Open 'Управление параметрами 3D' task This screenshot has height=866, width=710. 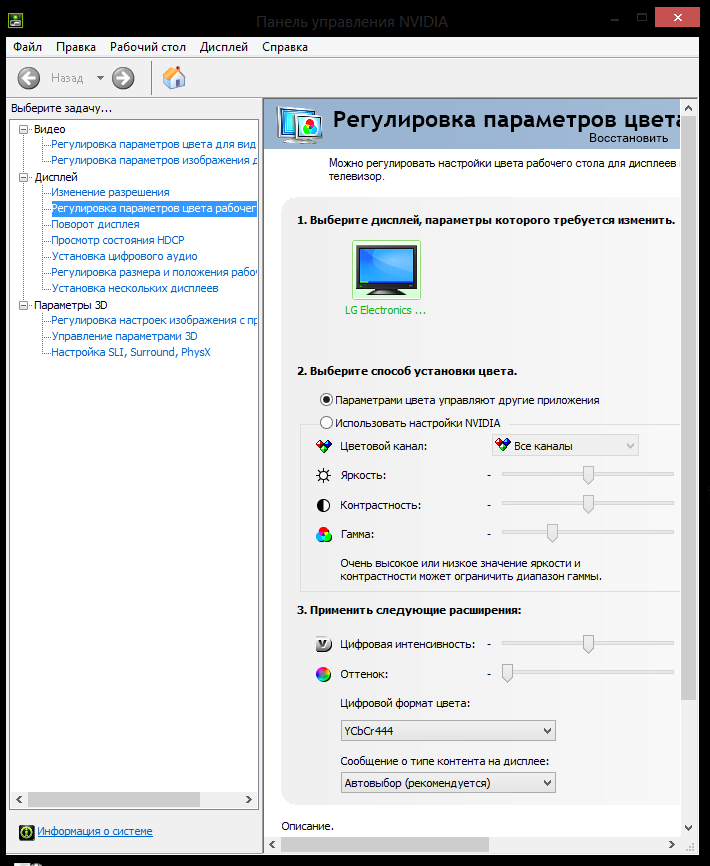[125, 336]
